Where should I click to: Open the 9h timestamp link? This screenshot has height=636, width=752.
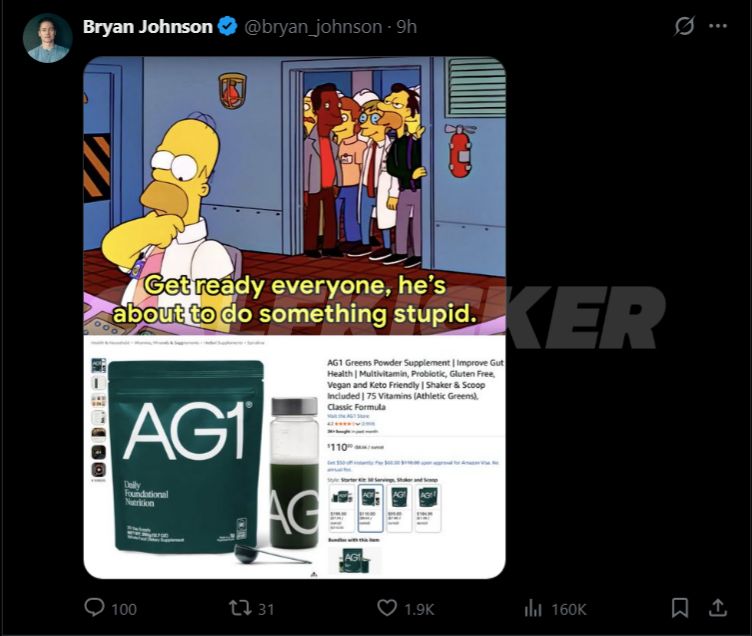pyautogui.click(x=407, y=27)
